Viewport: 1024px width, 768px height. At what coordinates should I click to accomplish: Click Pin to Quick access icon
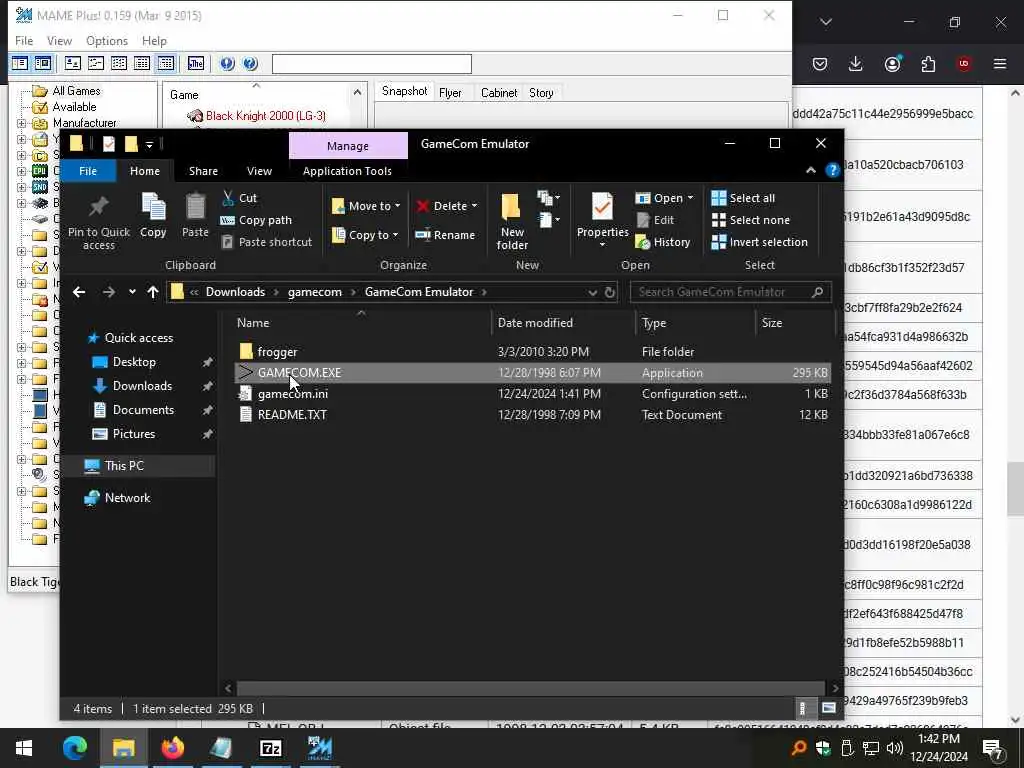click(x=99, y=207)
